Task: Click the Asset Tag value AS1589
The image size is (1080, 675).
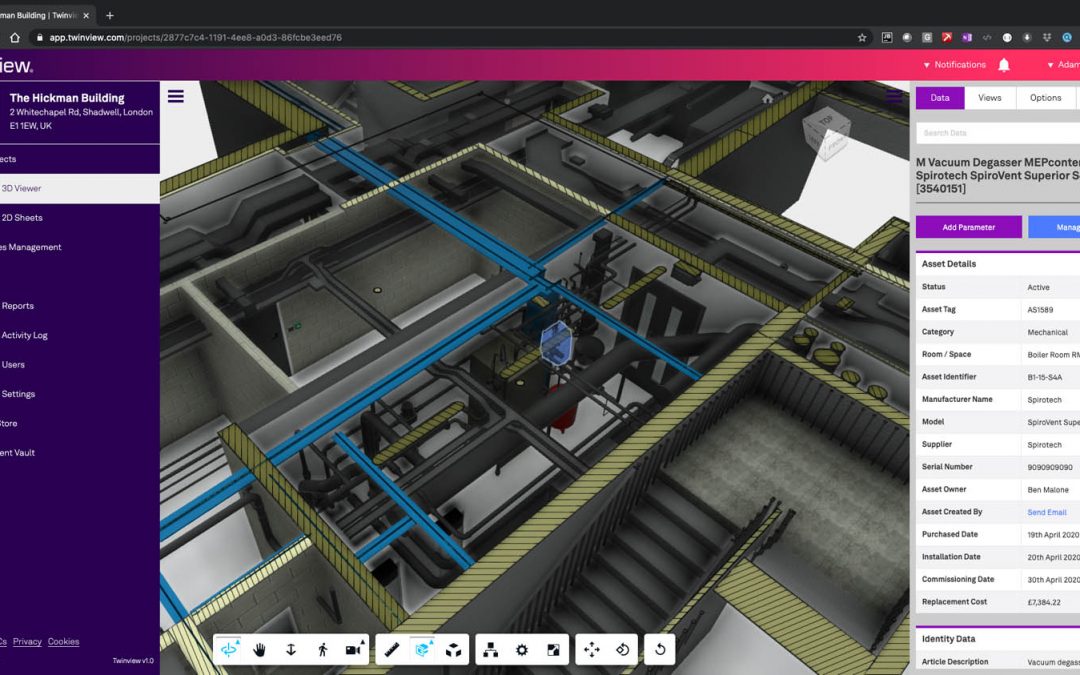Action: 1040,310
